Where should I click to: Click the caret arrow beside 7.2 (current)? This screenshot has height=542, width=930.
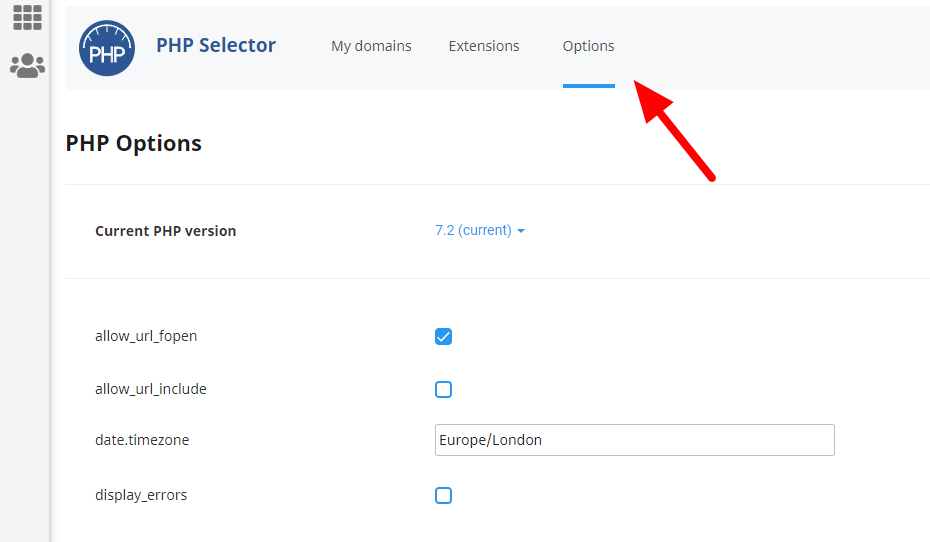pos(521,231)
